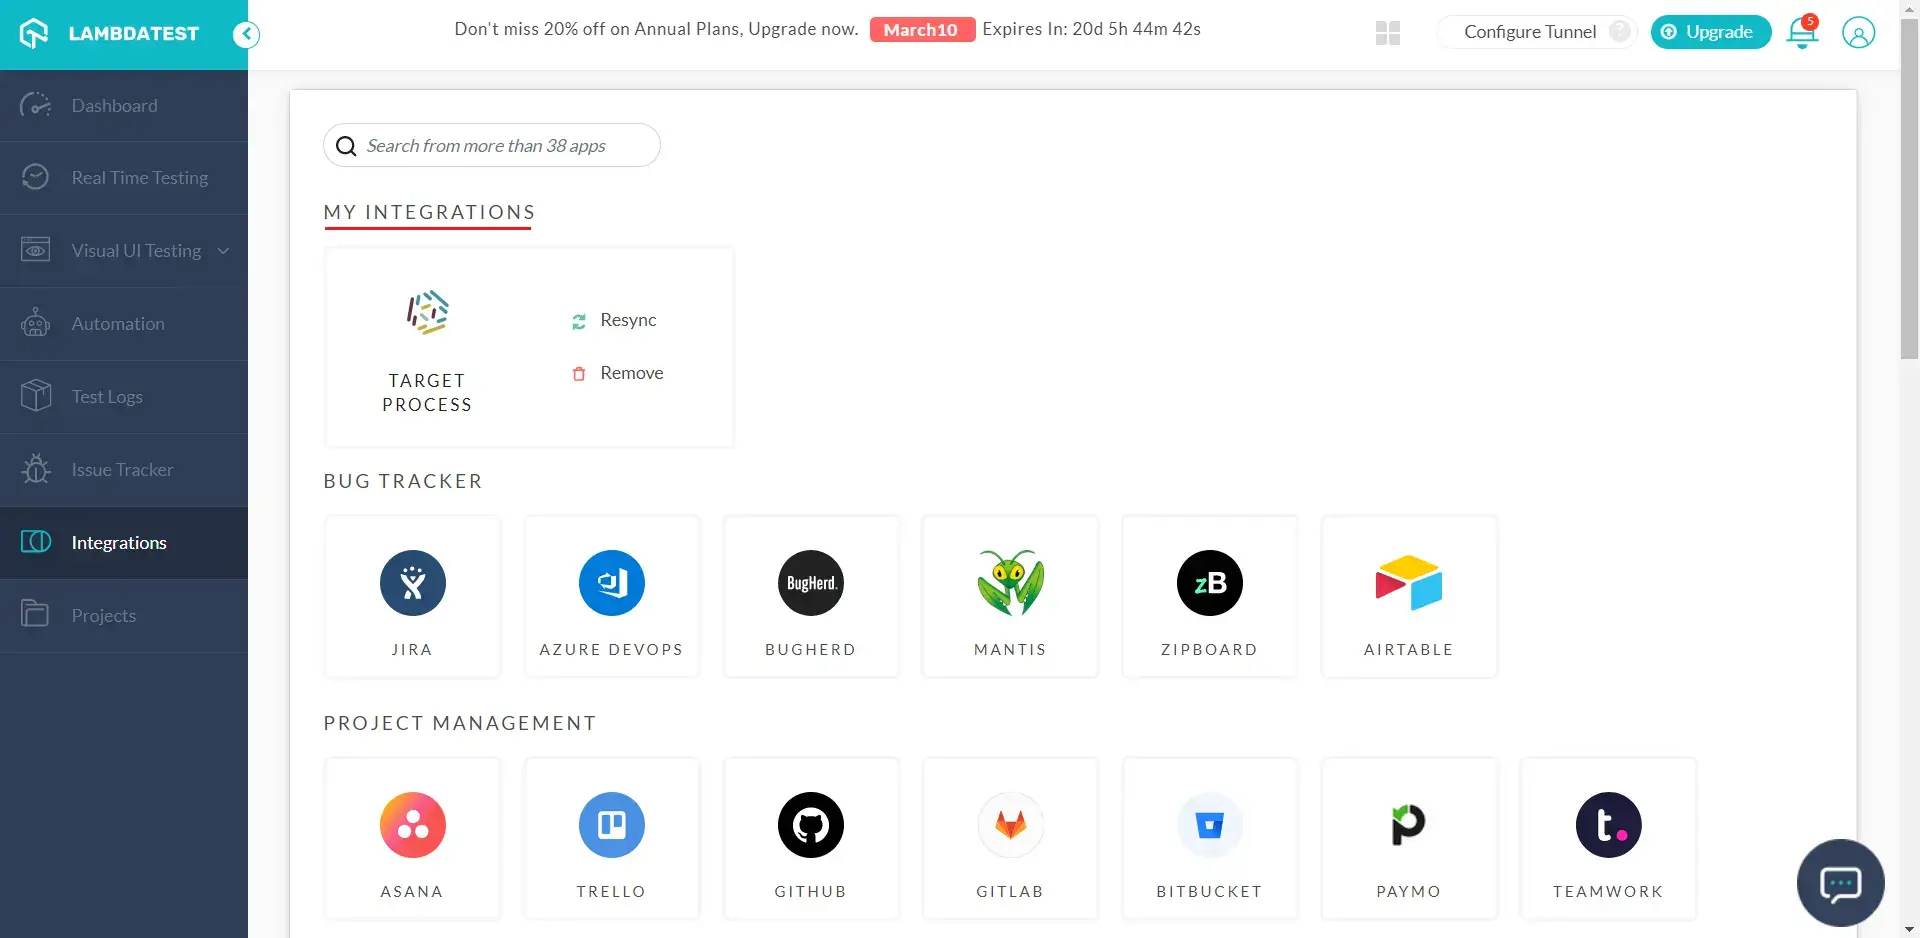Resync the Target Process integration
This screenshot has height=938, width=1920.
coord(627,320)
